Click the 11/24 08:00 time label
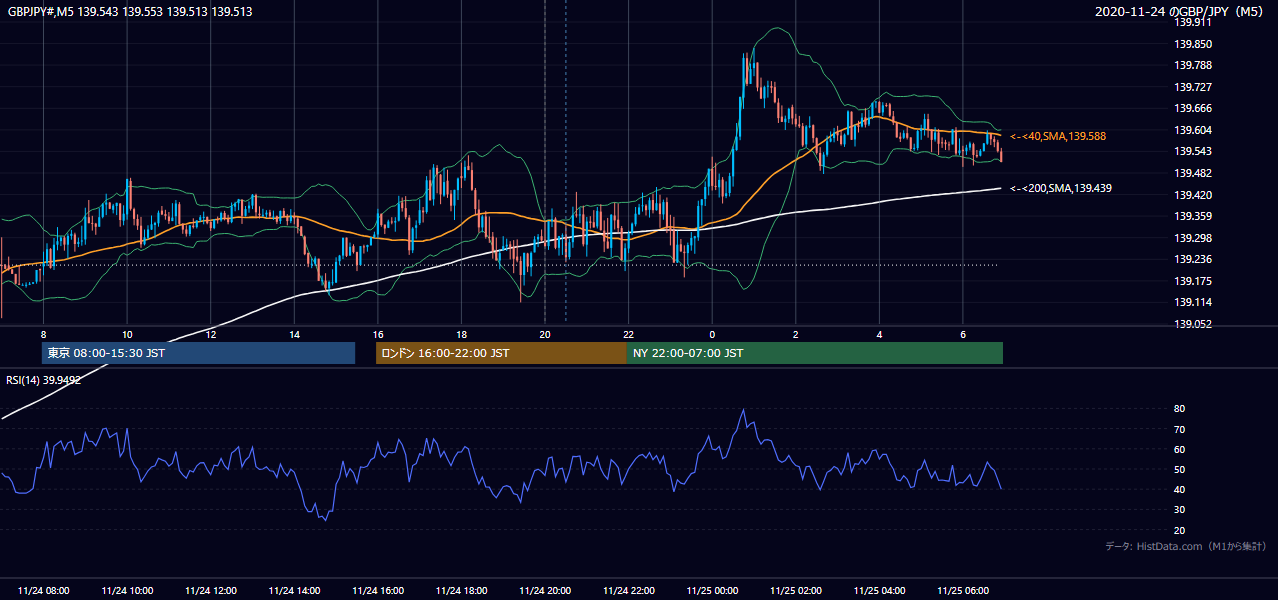This screenshot has height=600, width=1278. 44,591
